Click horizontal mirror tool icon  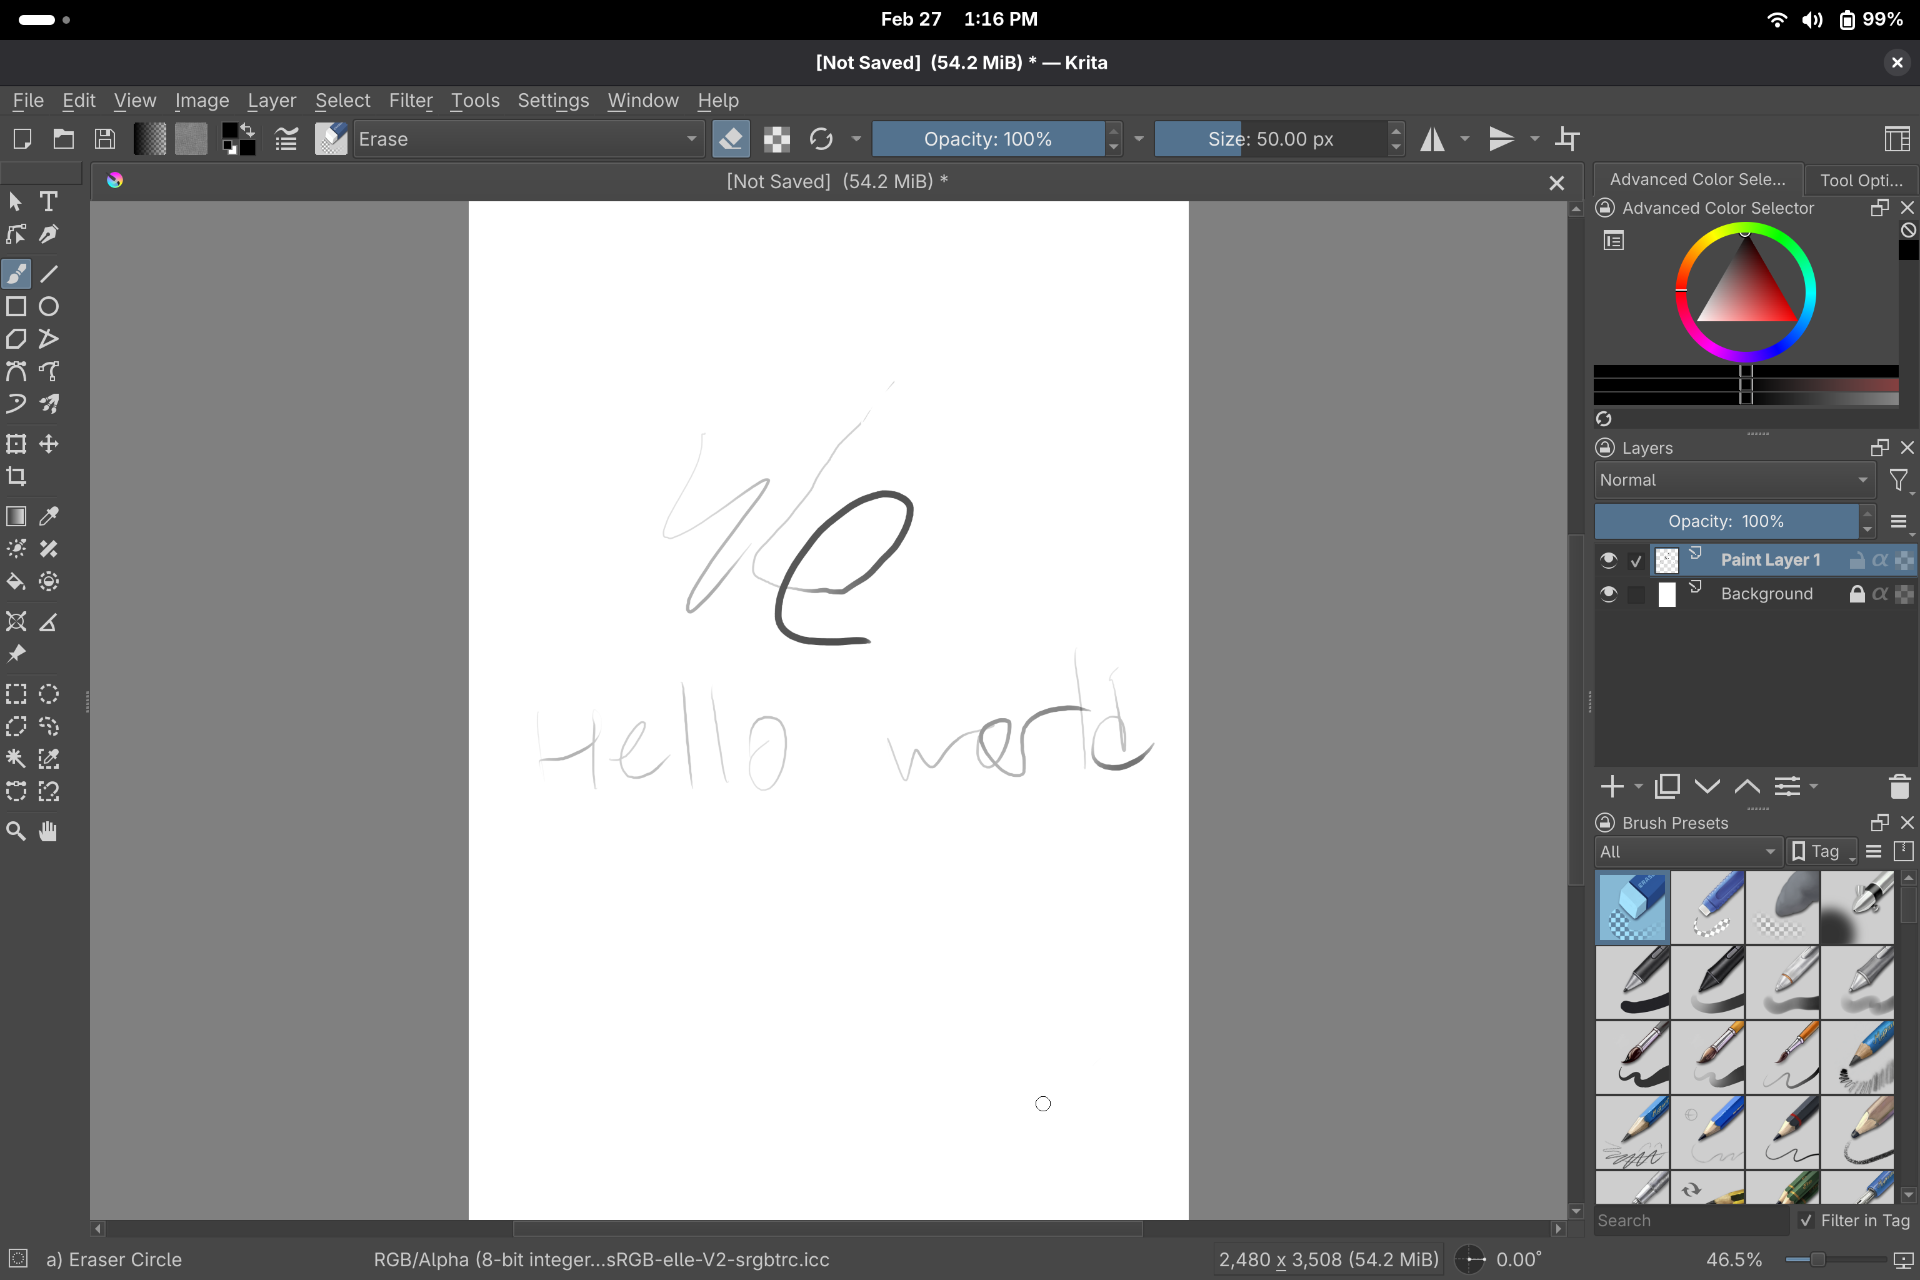pyautogui.click(x=1433, y=139)
